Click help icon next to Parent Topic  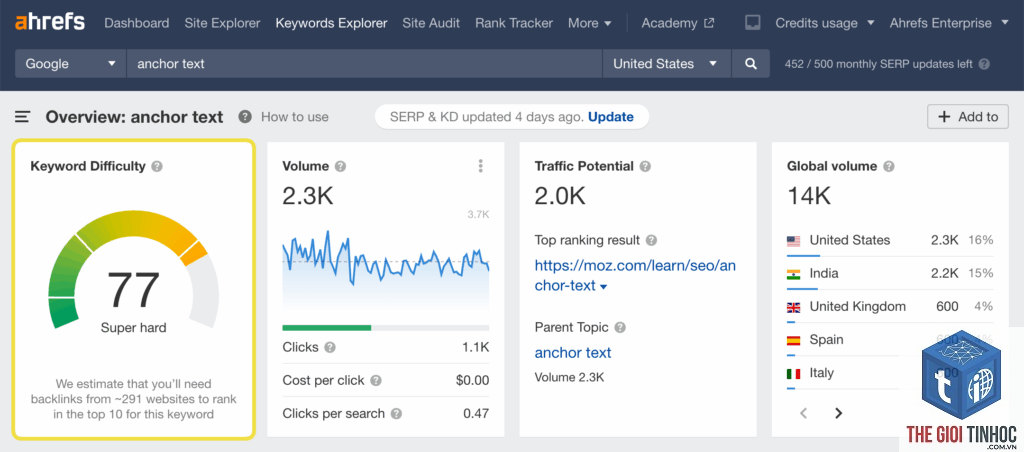620,327
